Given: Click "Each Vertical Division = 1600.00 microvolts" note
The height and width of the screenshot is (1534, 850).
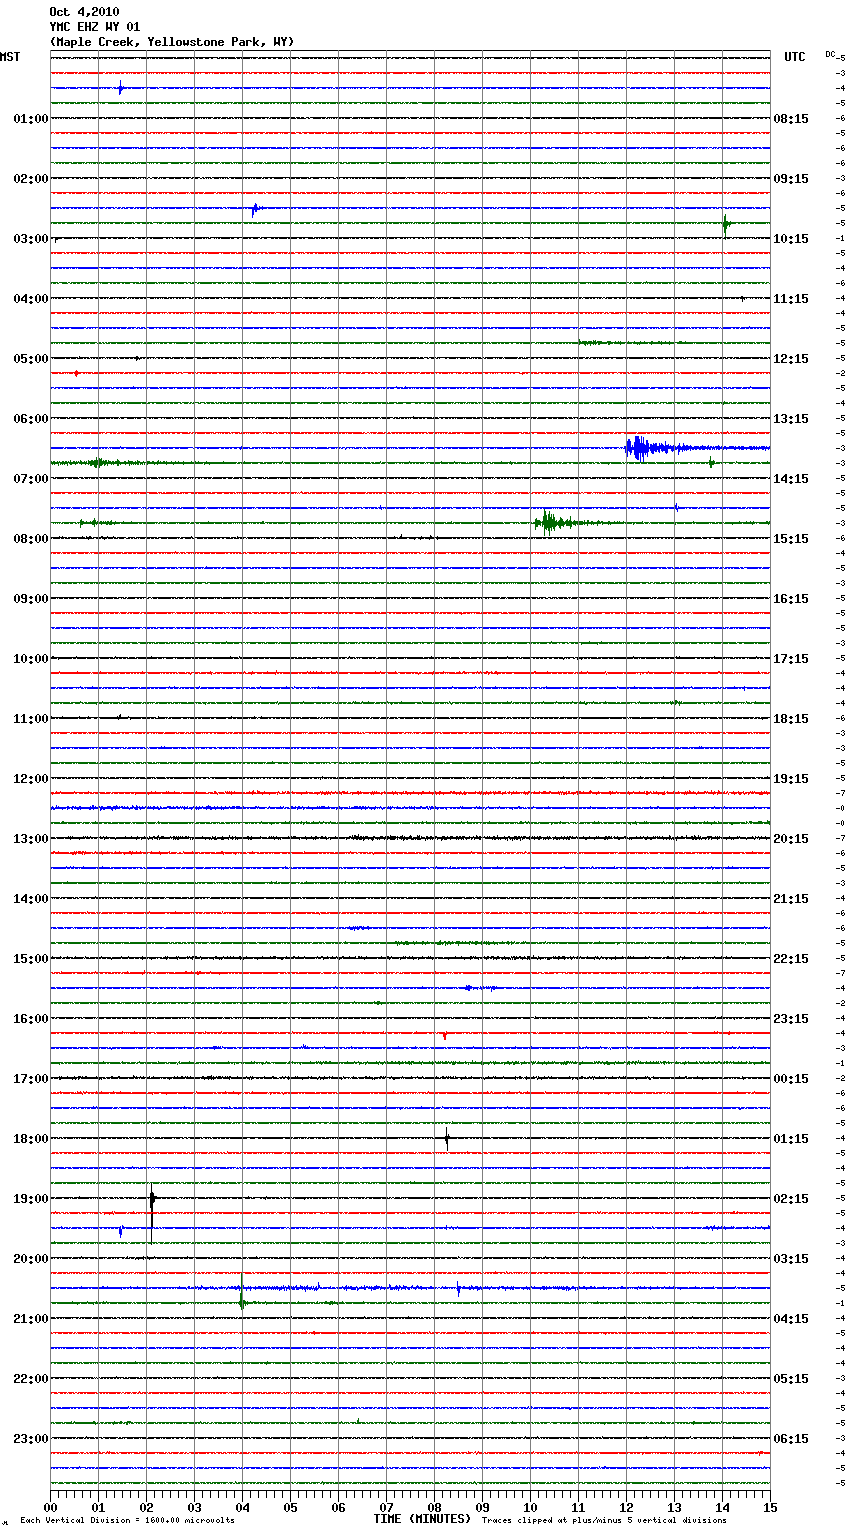Looking at the screenshot, I should click(127, 1520).
